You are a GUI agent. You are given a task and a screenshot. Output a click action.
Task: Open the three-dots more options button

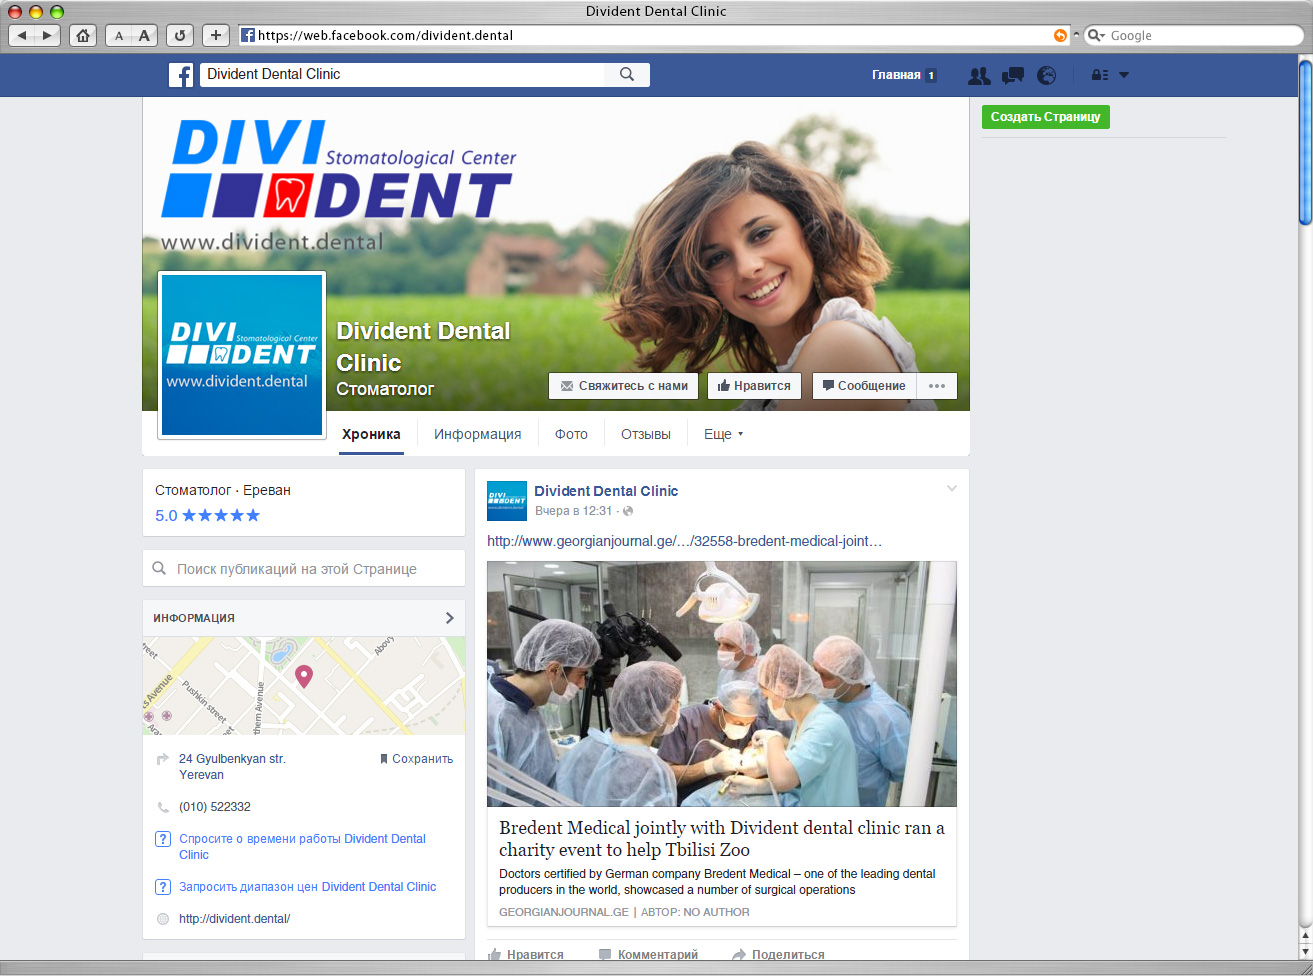coord(937,386)
